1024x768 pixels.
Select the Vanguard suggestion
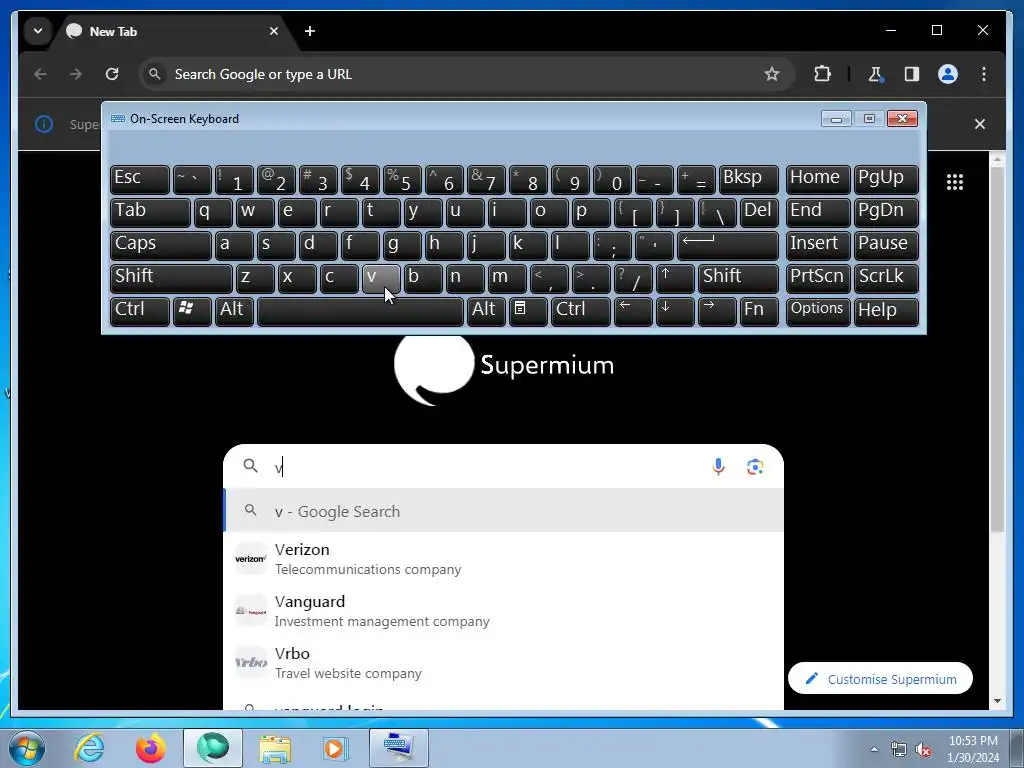tap(504, 611)
